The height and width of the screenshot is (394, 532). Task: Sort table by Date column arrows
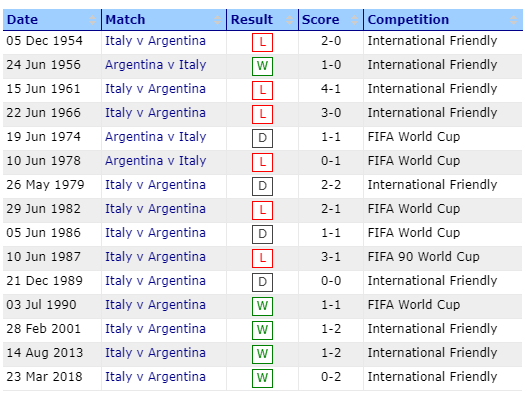pyautogui.click(x=92, y=20)
